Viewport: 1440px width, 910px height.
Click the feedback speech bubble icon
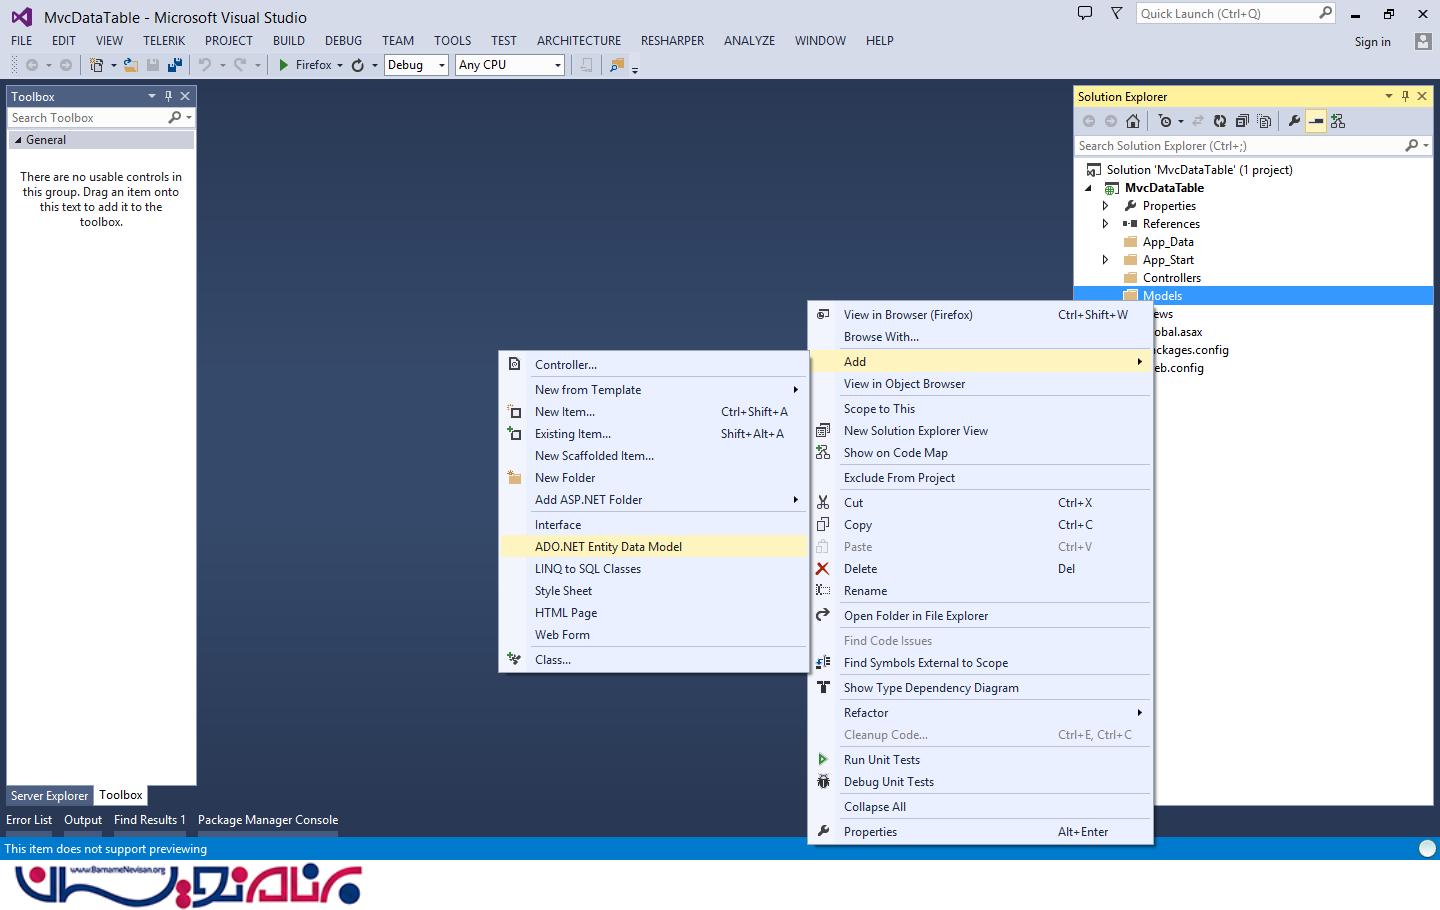coord(1085,13)
